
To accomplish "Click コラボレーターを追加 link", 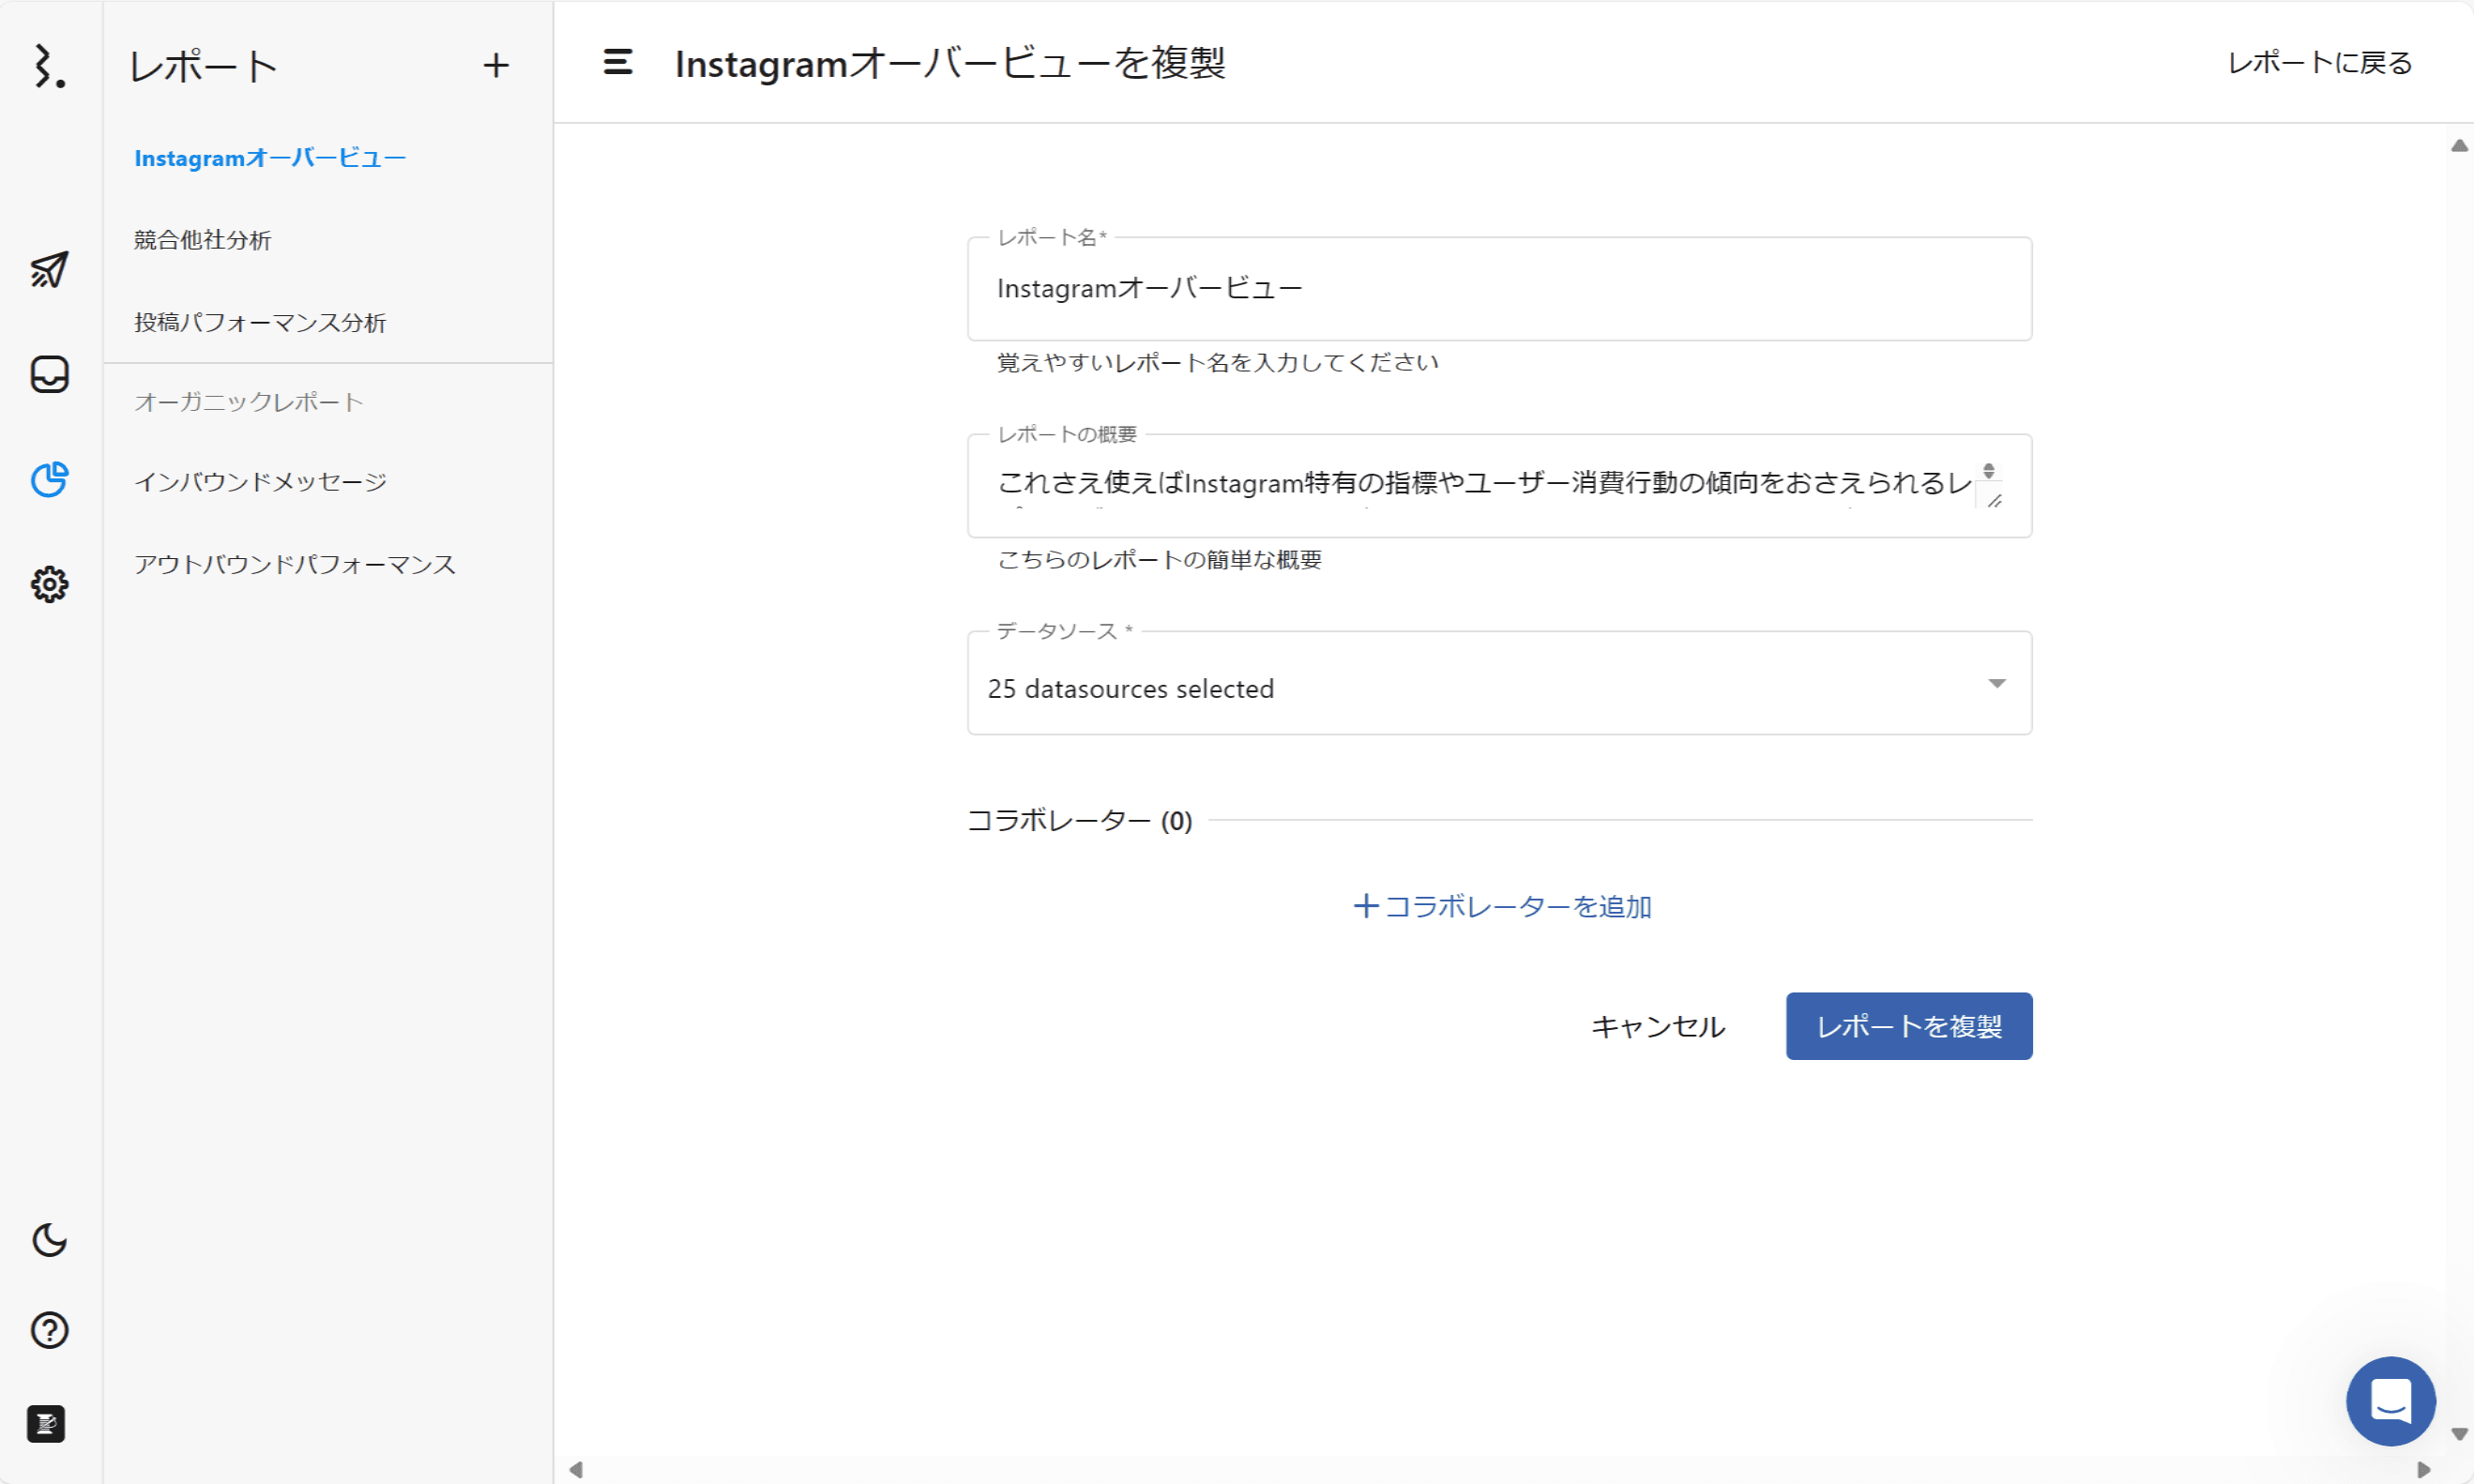I will tap(1501, 906).
